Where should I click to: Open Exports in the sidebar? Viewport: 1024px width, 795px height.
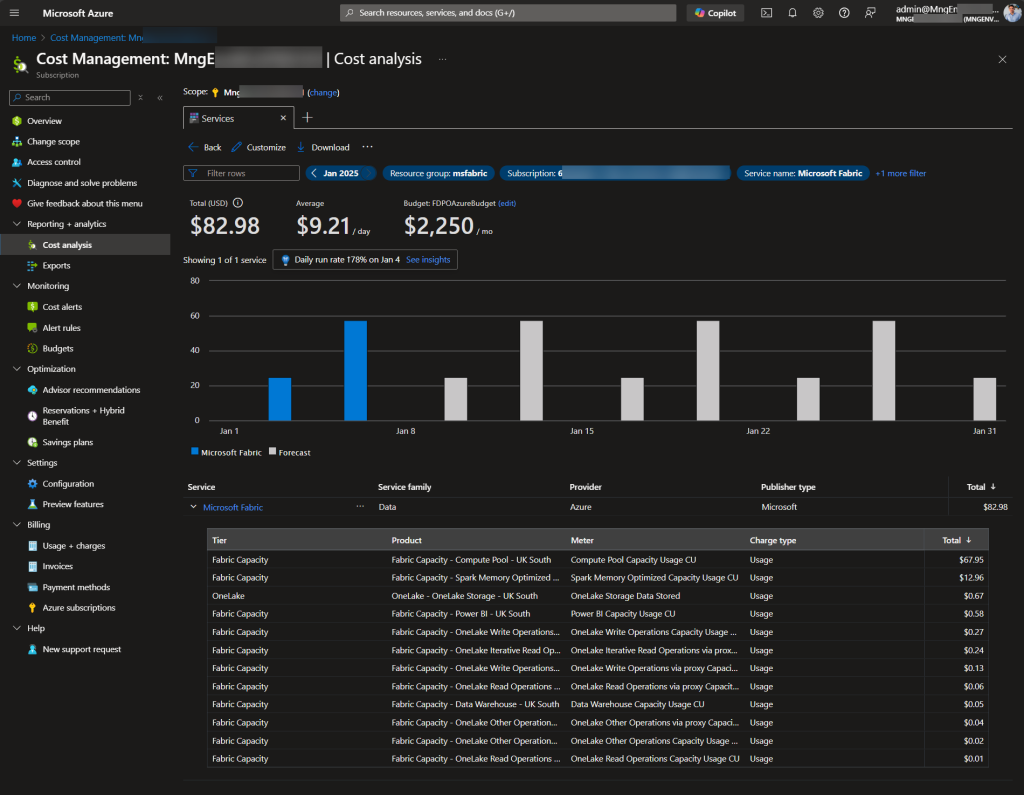[x=56, y=266]
